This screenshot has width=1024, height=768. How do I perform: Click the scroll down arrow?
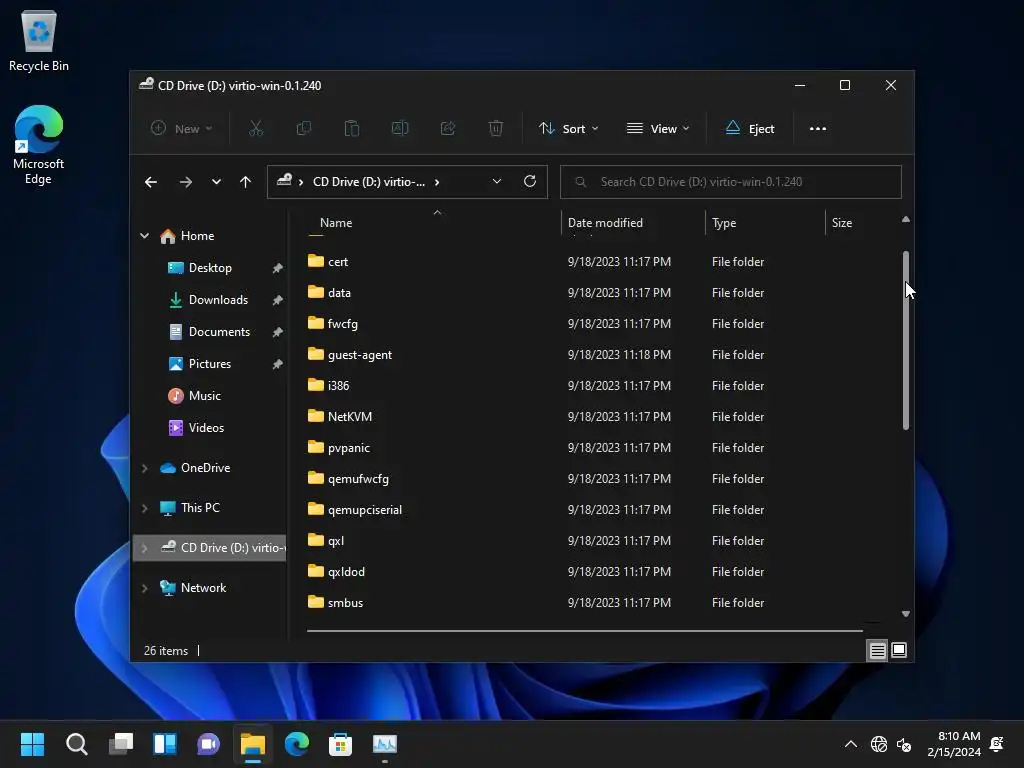[906, 613]
